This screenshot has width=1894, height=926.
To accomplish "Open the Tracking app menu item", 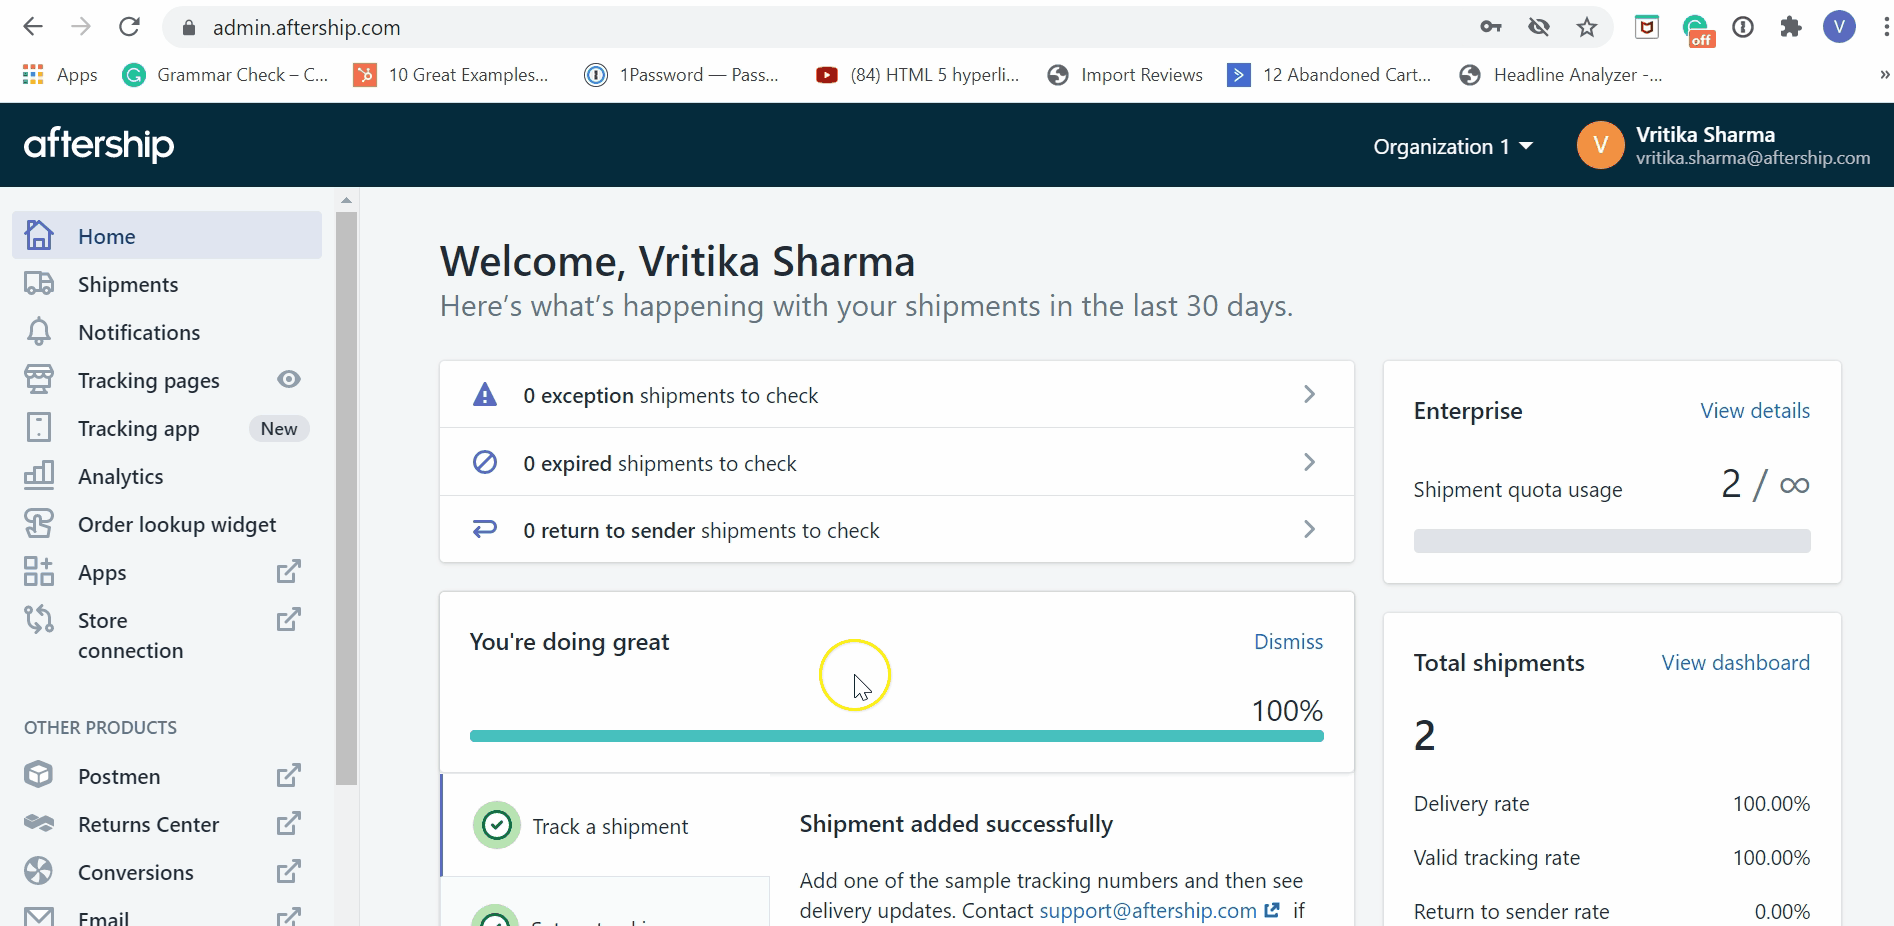I will (x=139, y=429).
